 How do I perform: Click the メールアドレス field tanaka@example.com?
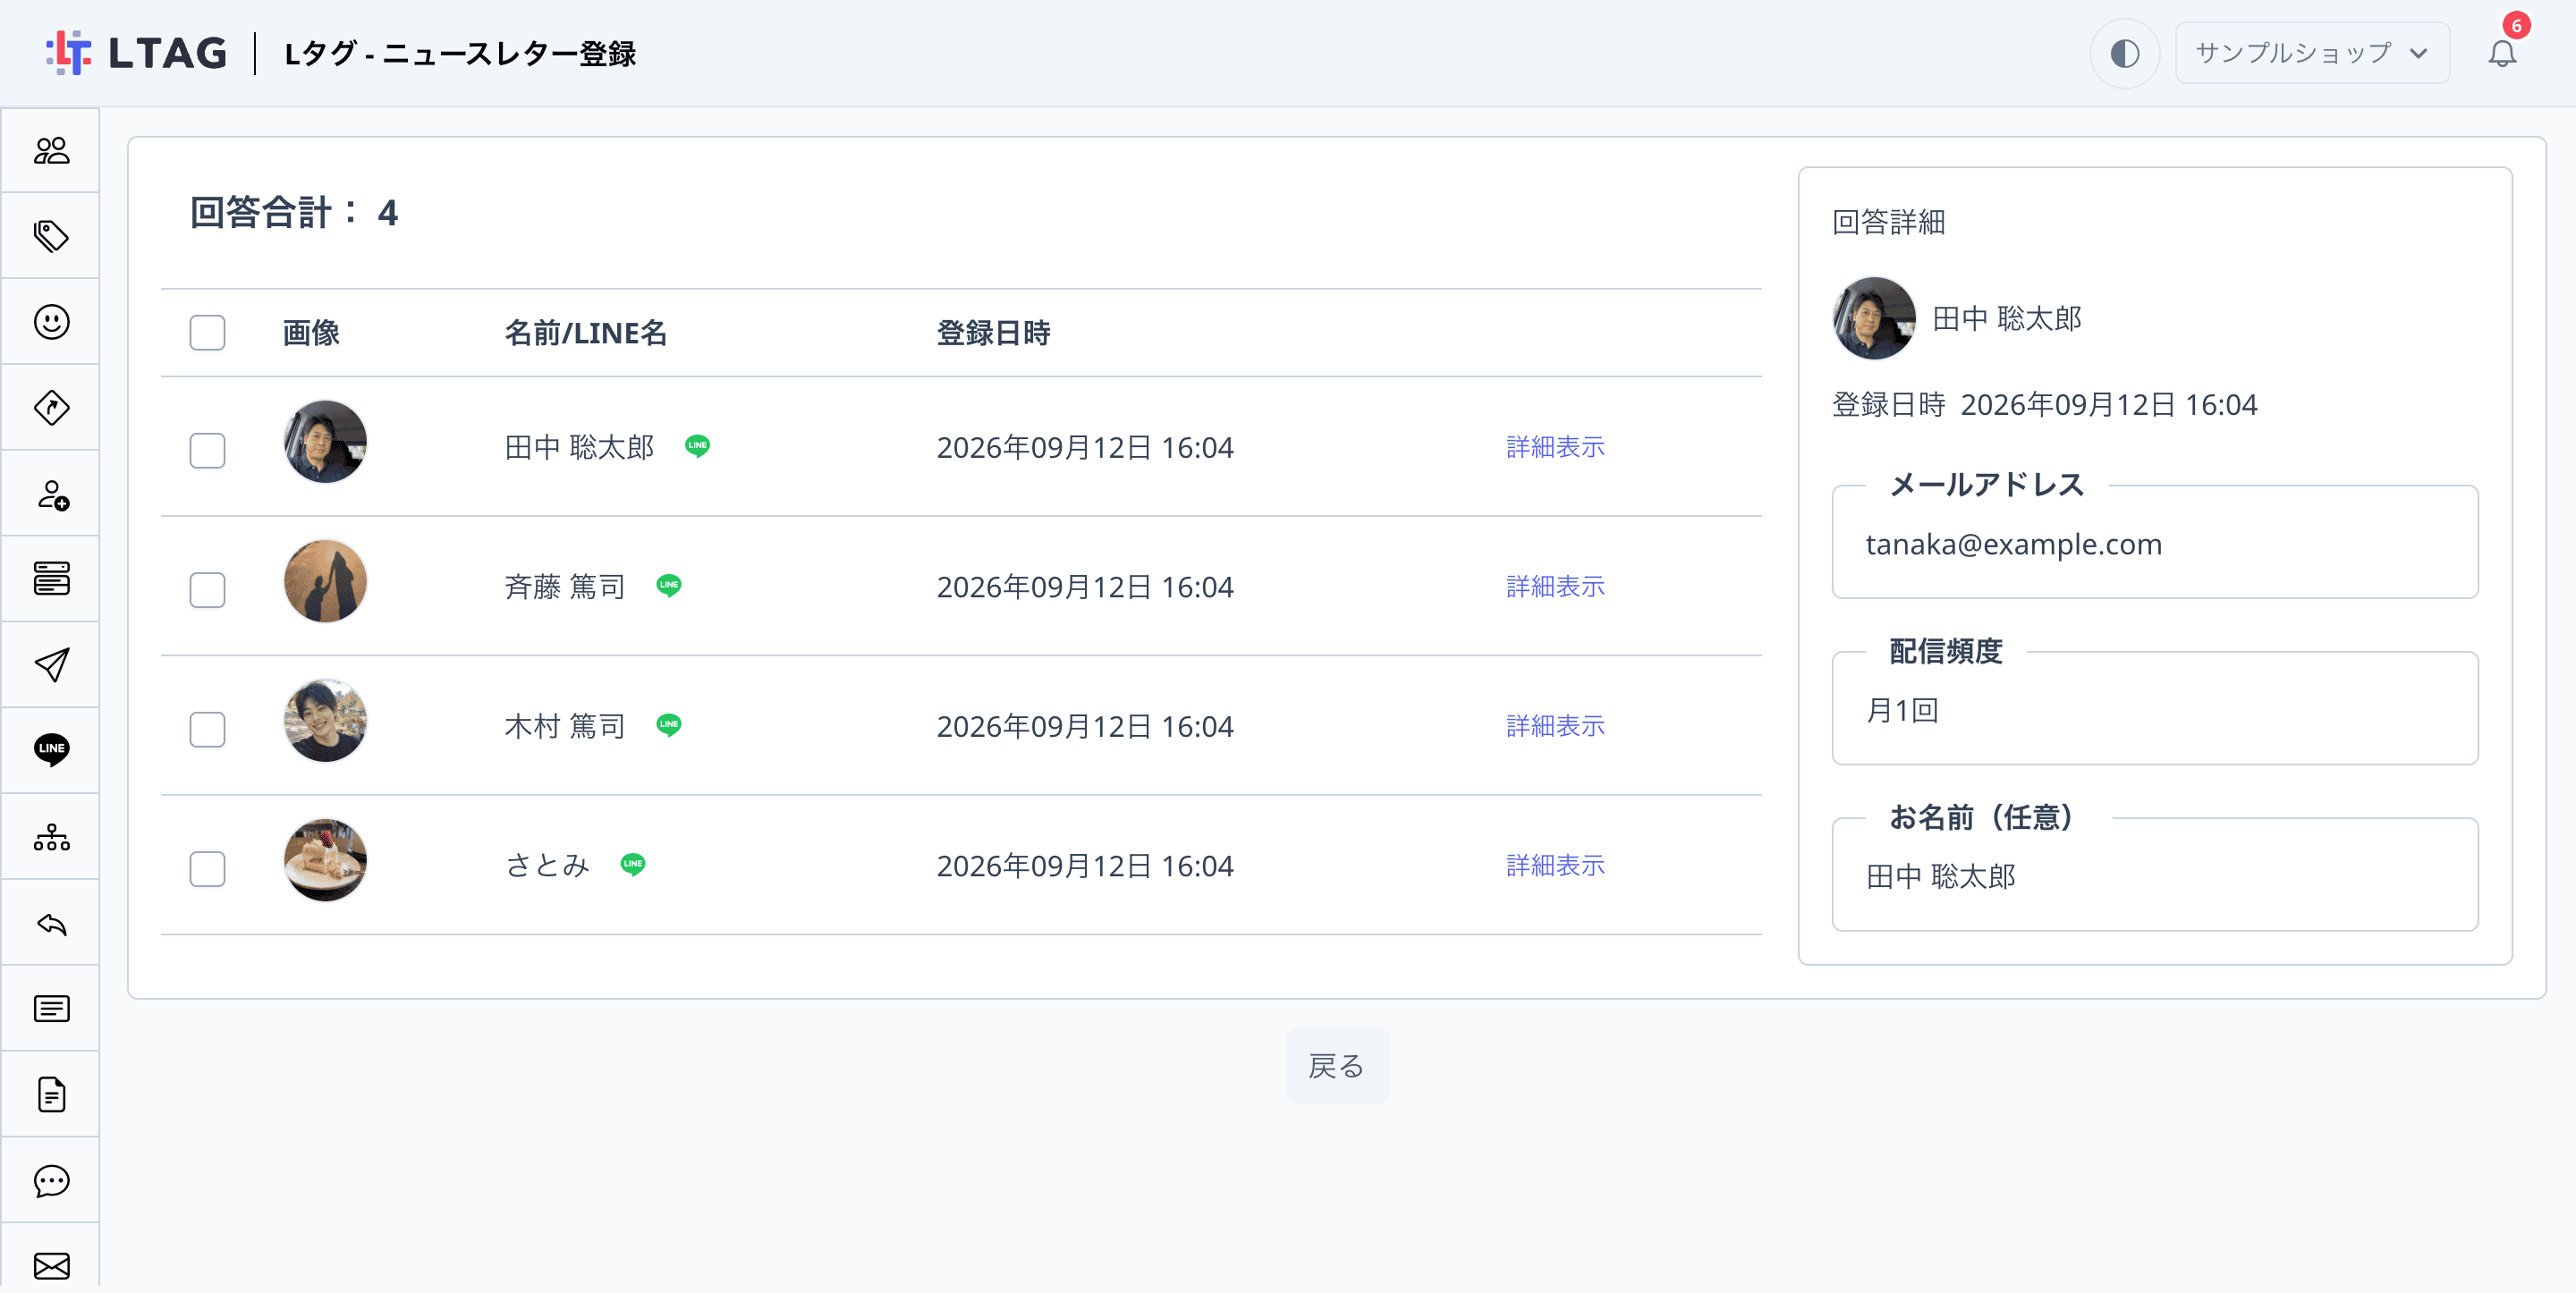click(x=2154, y=543)
